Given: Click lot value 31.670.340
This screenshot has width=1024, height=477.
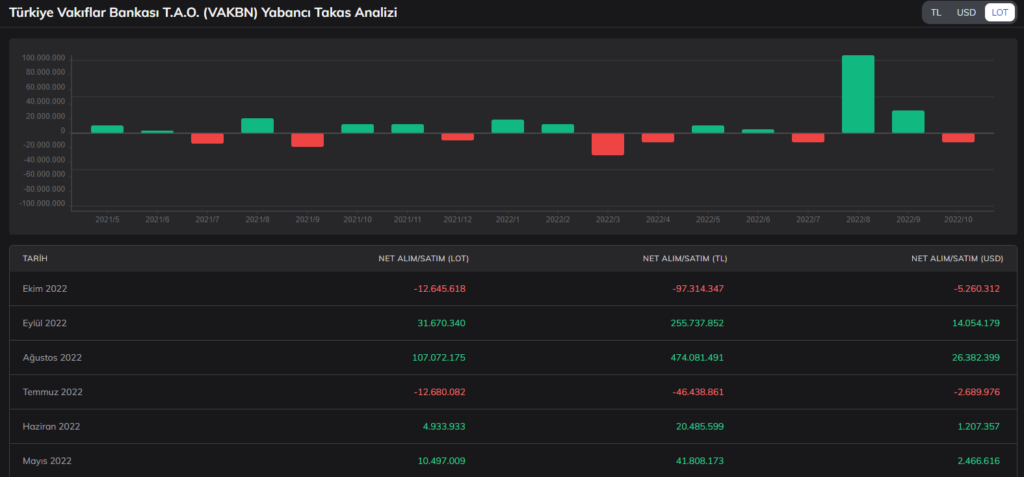Looking at the screenshot, I should pos(441,323).
